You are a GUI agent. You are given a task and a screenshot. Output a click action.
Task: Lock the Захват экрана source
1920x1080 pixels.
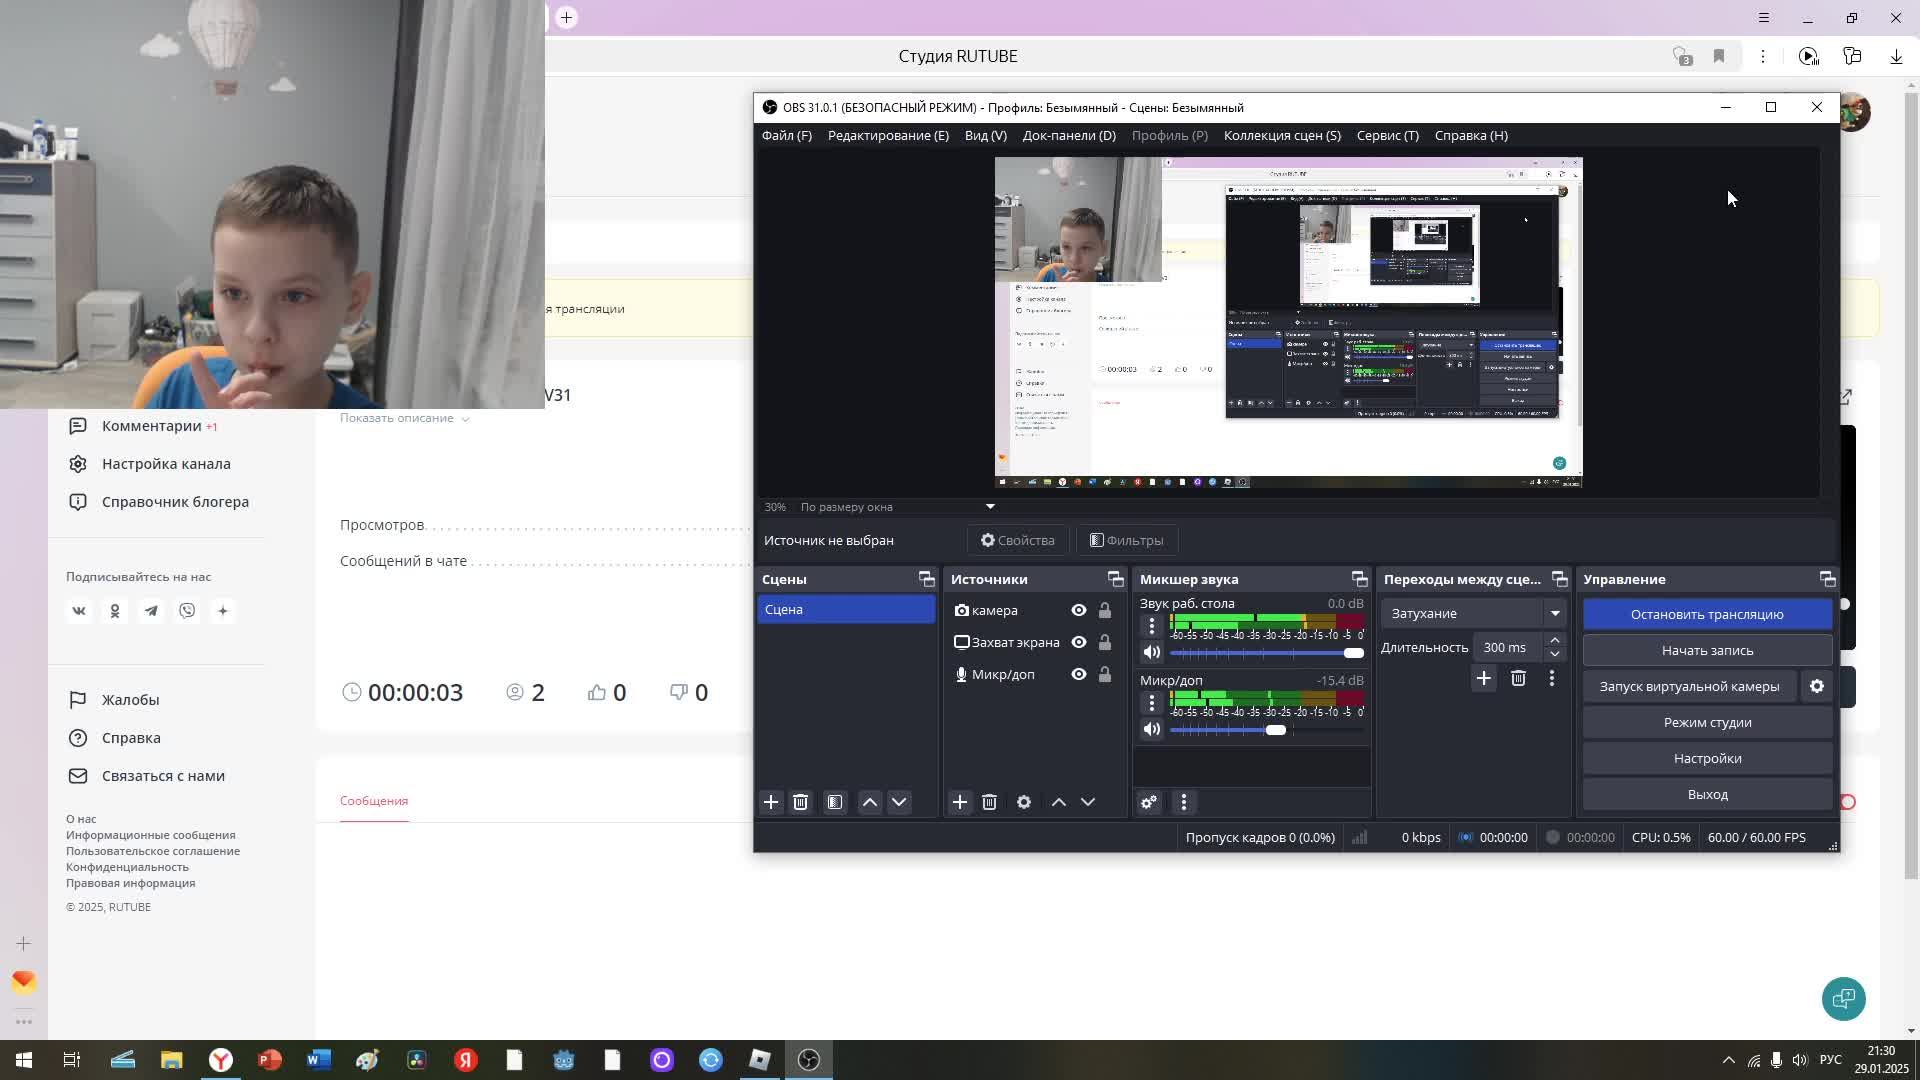pyautogui.click(x=1105, y=642)
